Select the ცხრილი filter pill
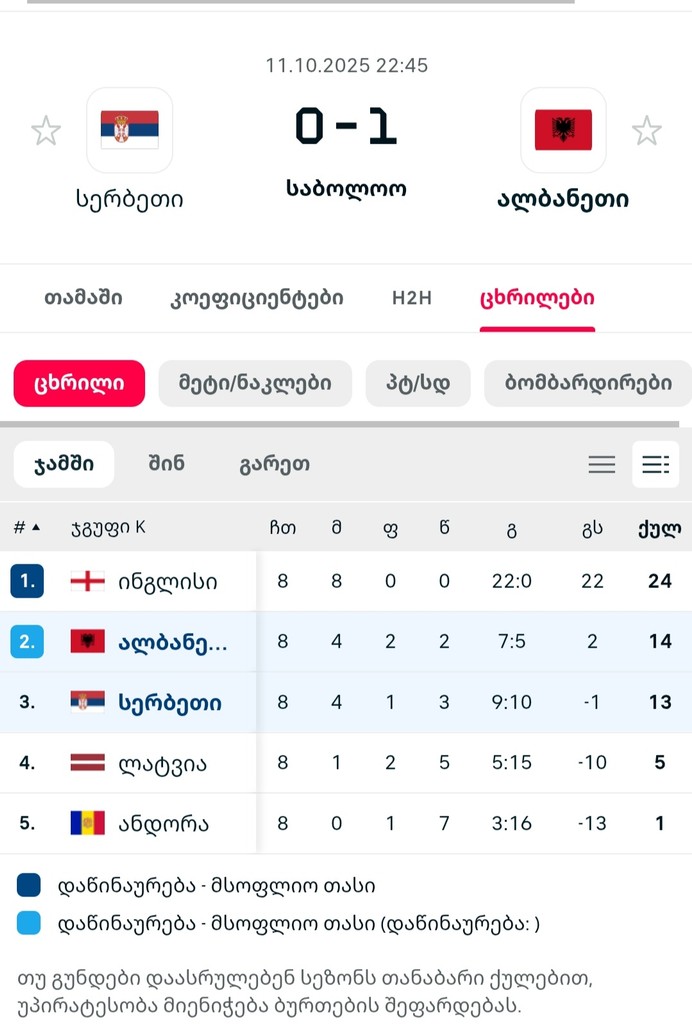The height and width of the screenshot is (1024, 692). click(79, 383)
